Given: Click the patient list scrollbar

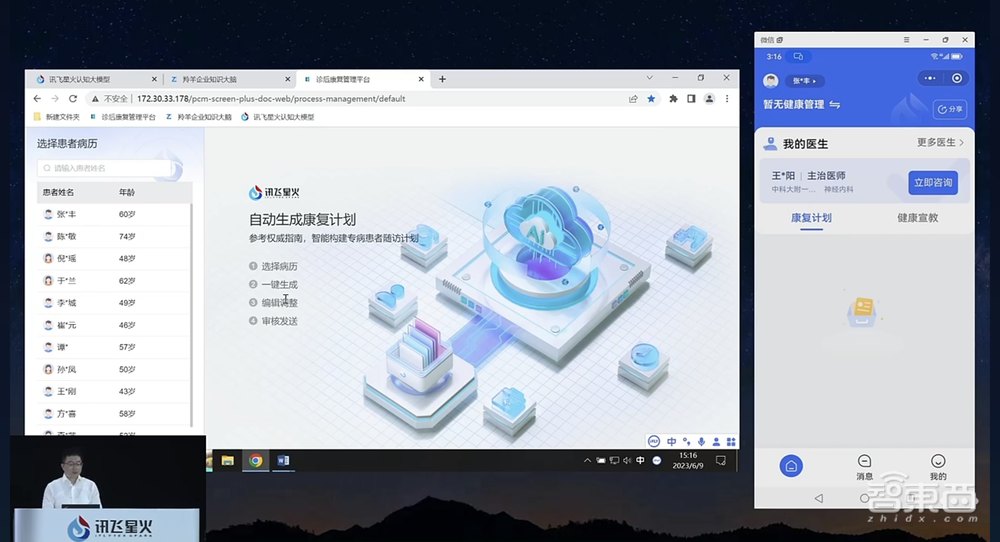Looking at the screenshot, I should click(x=191, y=315).
